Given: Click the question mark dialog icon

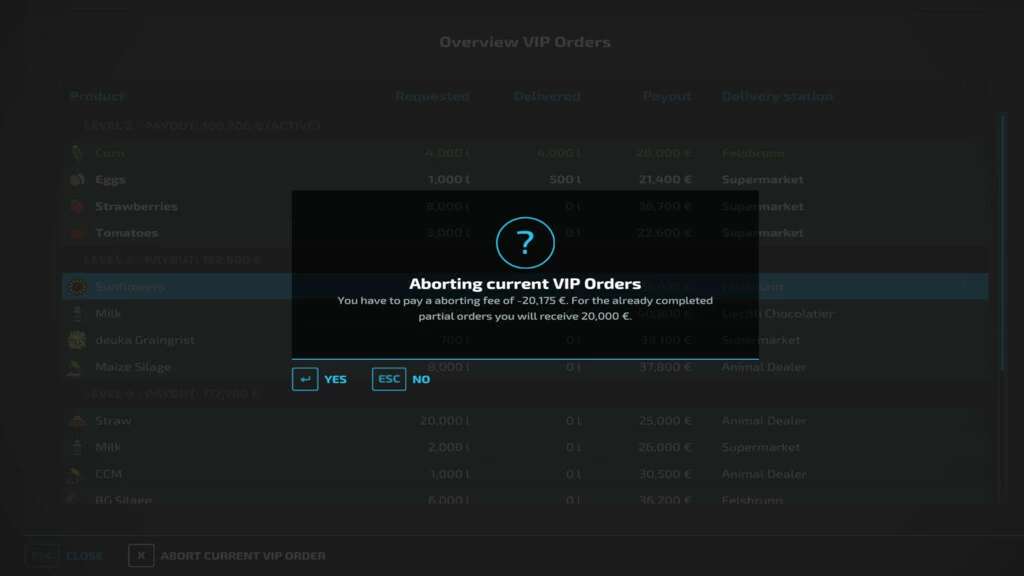Looking at the screenshot, I should 525,243.
